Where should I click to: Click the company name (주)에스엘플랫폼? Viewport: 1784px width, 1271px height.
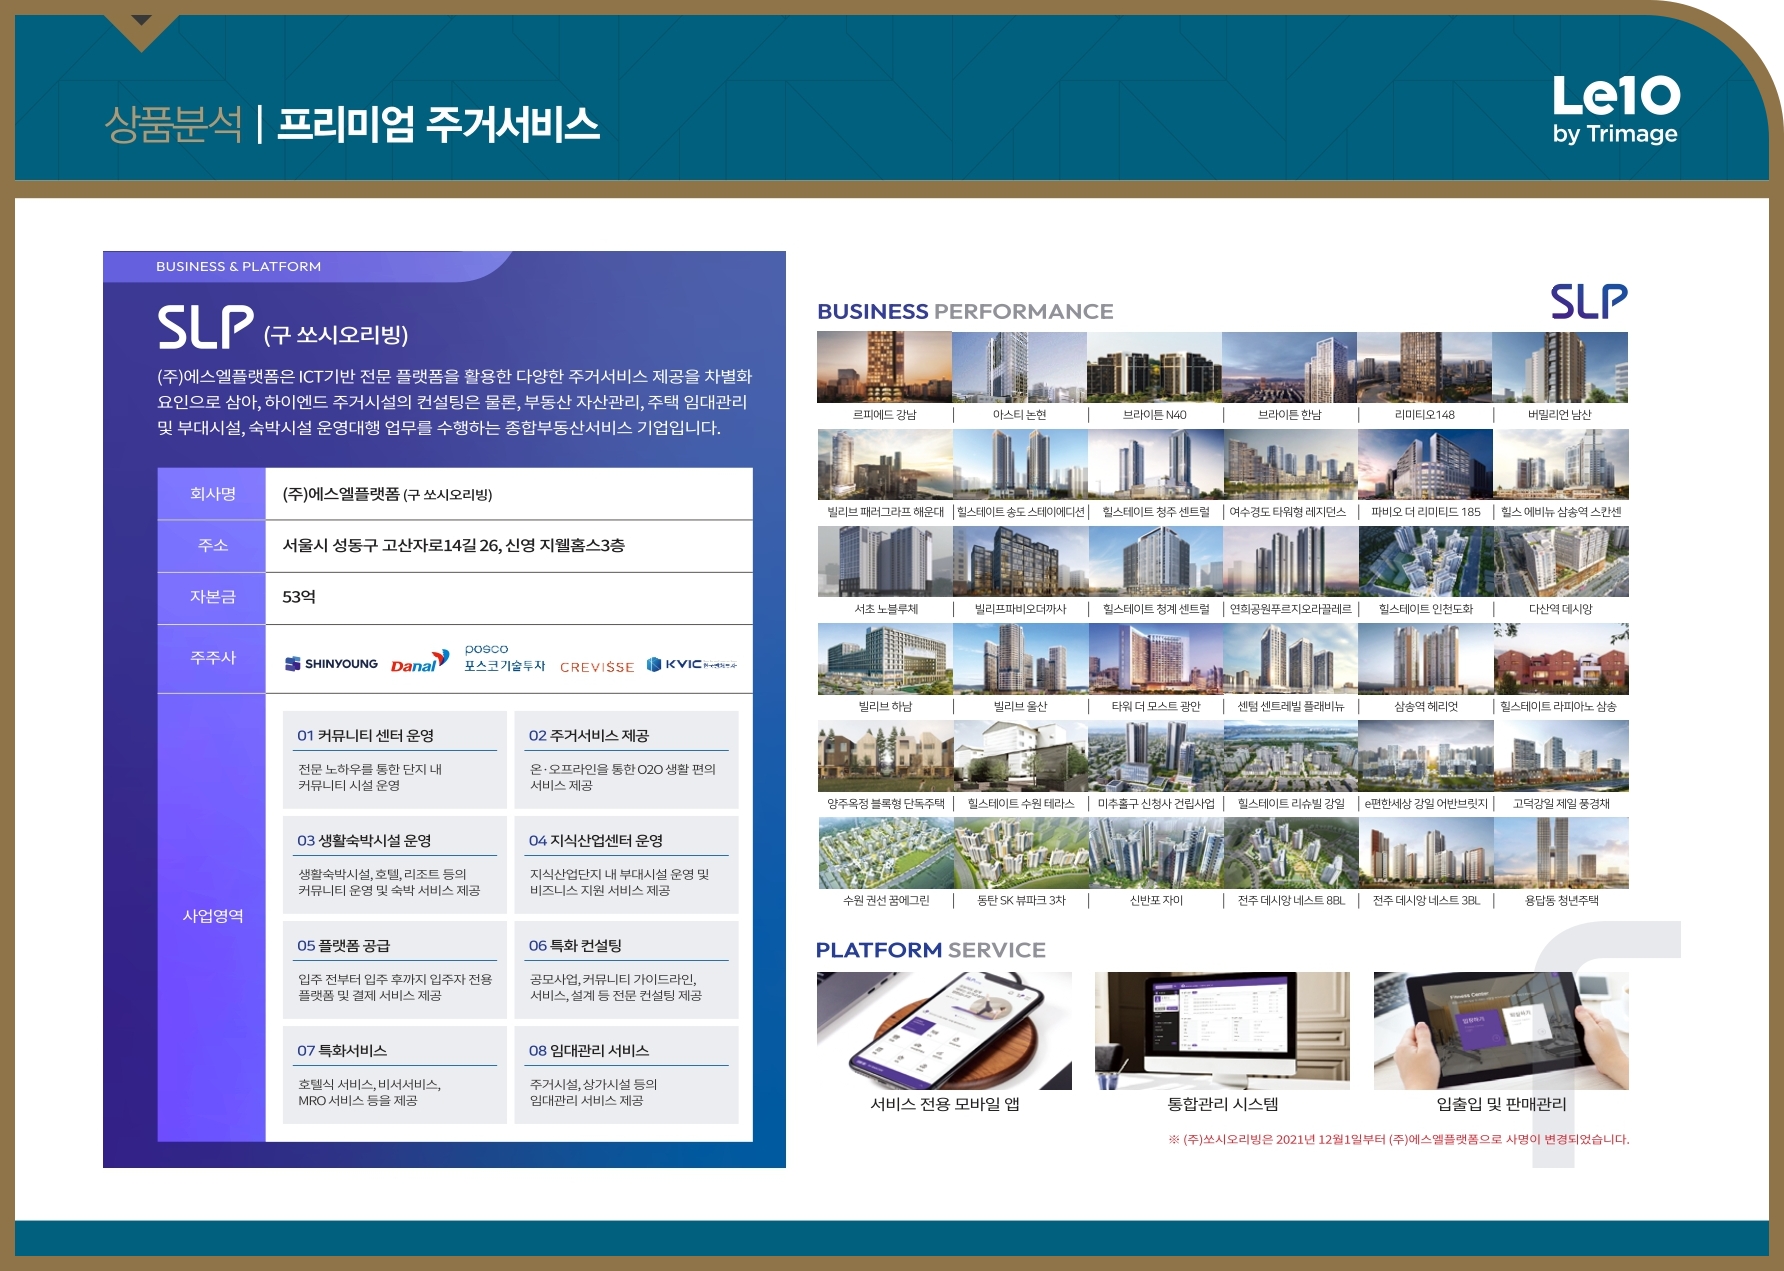point(341,494)
